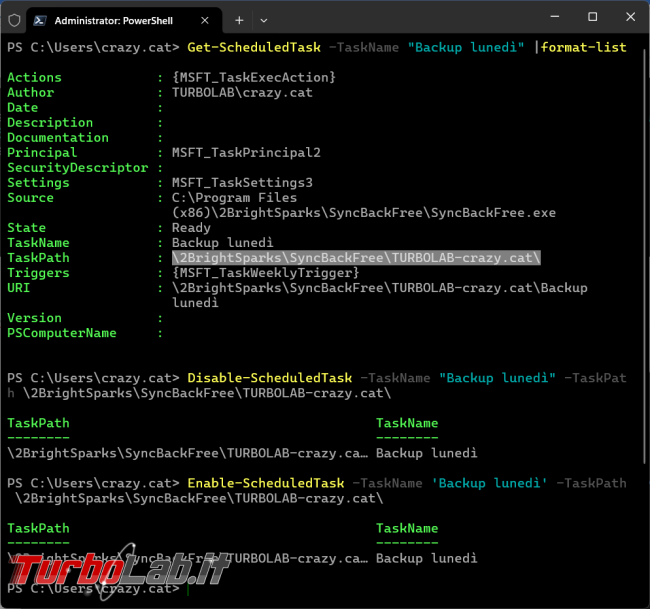
Task: Click the Documentation property label
Action: pos(58,138)
